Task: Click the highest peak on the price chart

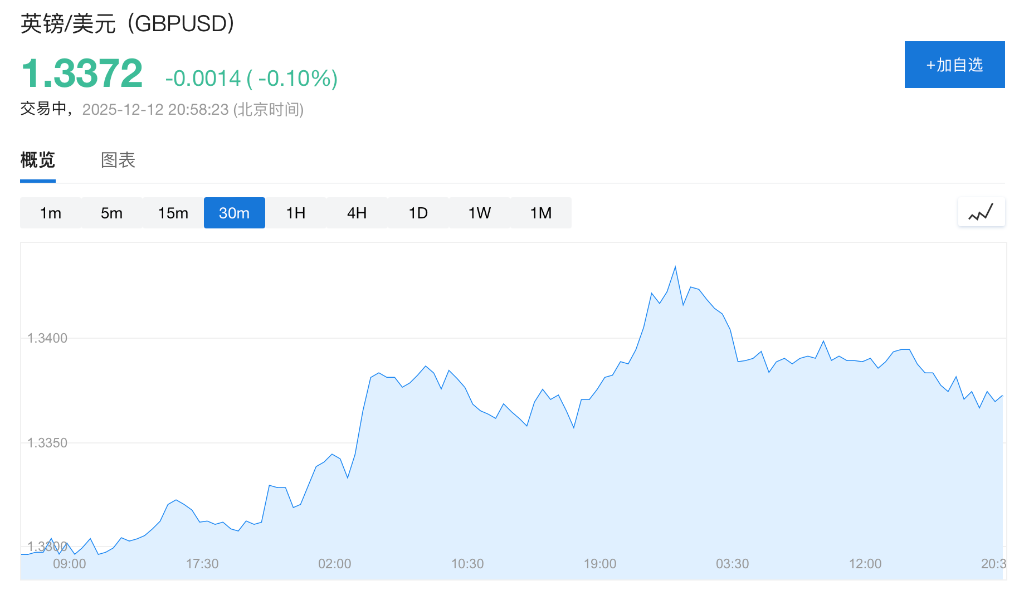Action: point(675,267)
